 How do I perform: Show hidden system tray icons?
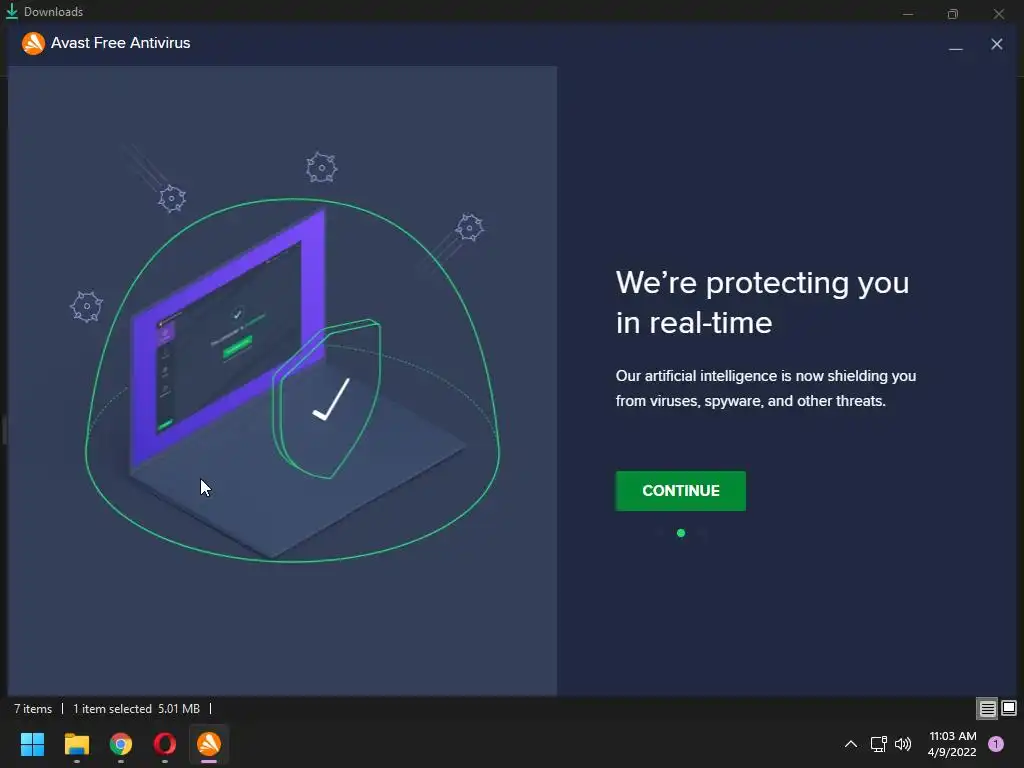tap(850, 744)
